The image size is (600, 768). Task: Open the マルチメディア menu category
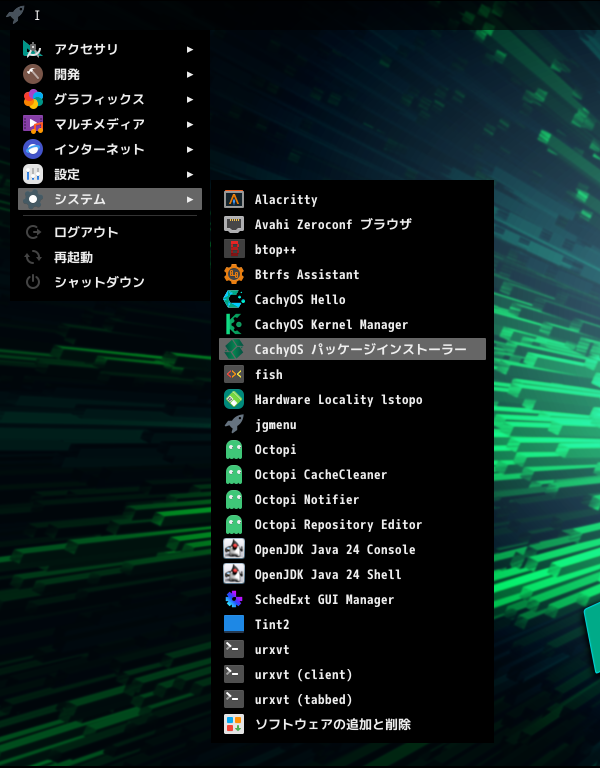click(110, 124)
